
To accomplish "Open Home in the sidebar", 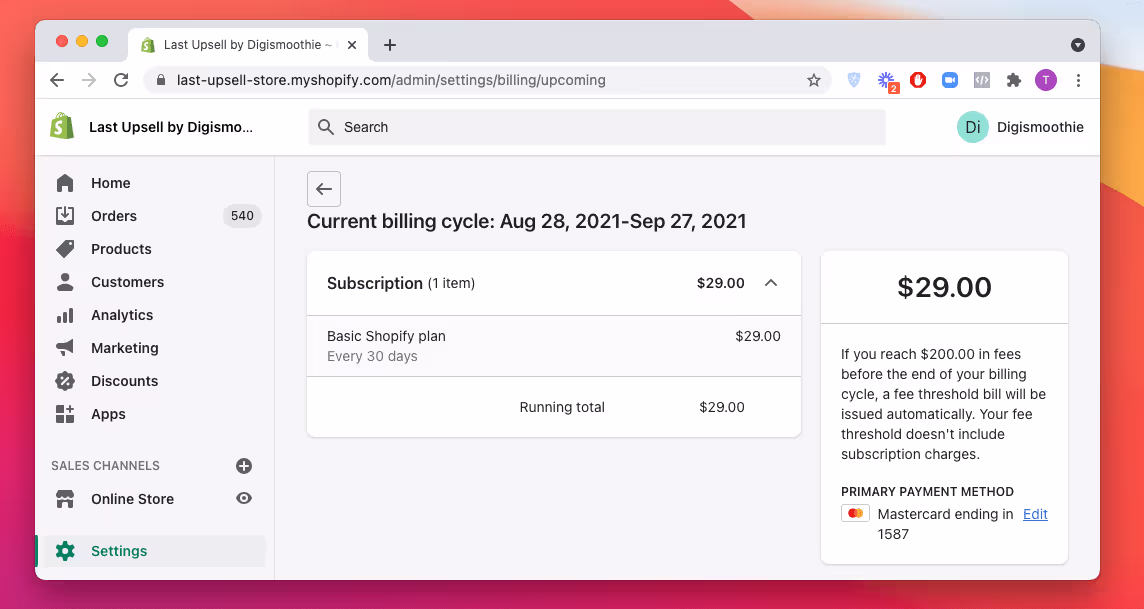I will click(x=110, y=183).
